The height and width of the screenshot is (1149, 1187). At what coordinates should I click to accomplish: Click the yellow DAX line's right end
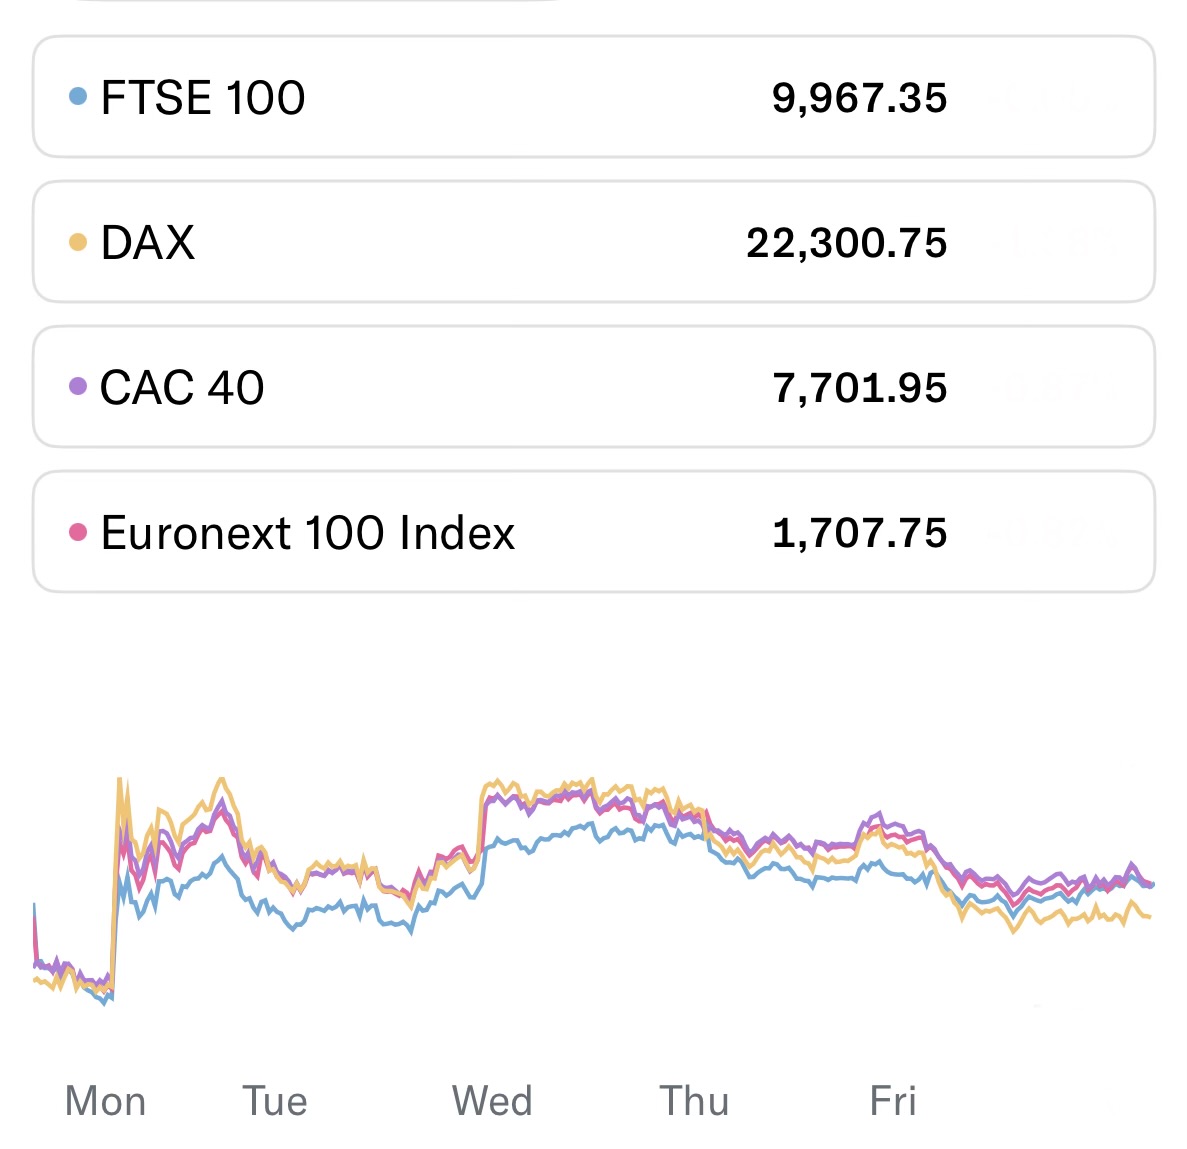[x=1150, y=916]
